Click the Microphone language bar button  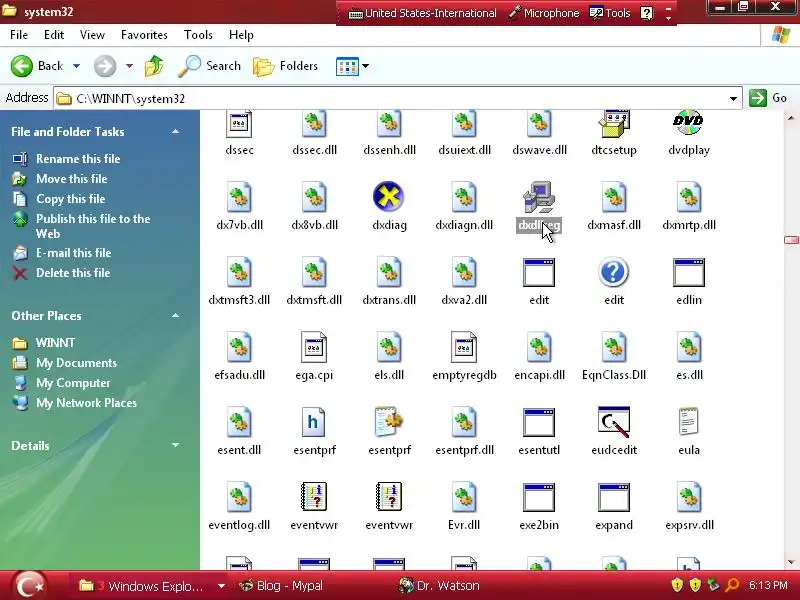click(544, 13)
